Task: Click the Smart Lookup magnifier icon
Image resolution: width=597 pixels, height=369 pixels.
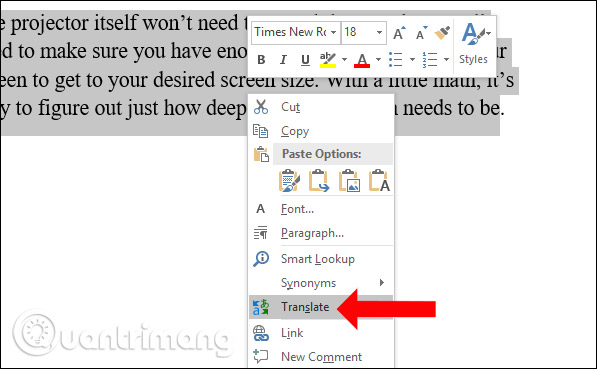Action: click(x=261, y=259)
